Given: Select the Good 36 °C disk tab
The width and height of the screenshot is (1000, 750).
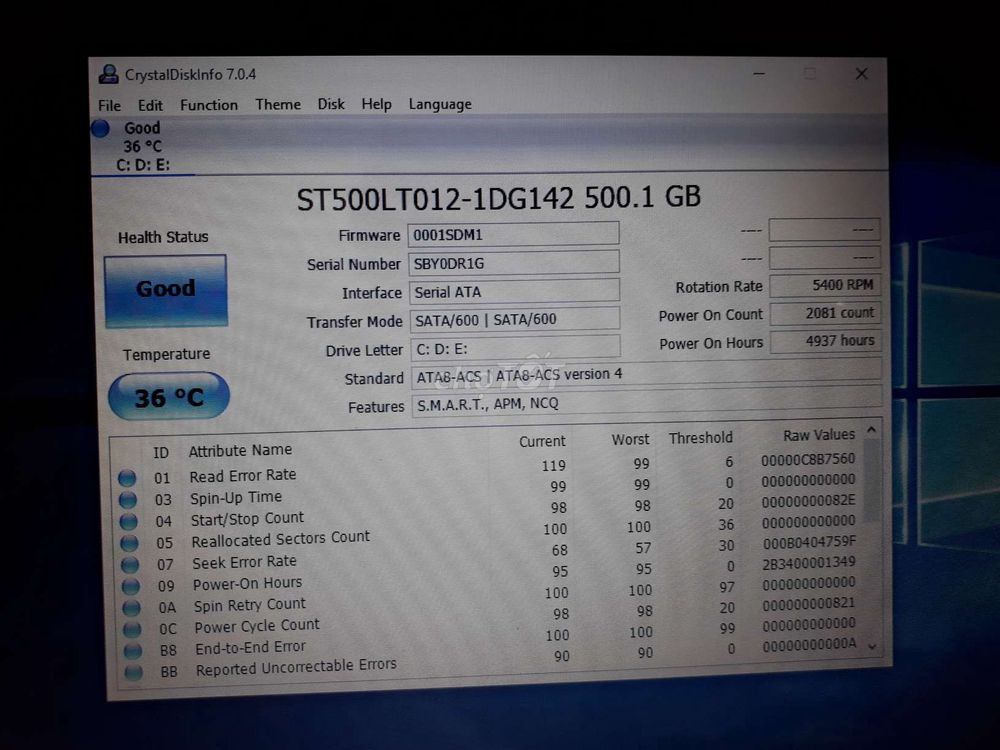Looking at the screenshot, I should tap(142, 147).
